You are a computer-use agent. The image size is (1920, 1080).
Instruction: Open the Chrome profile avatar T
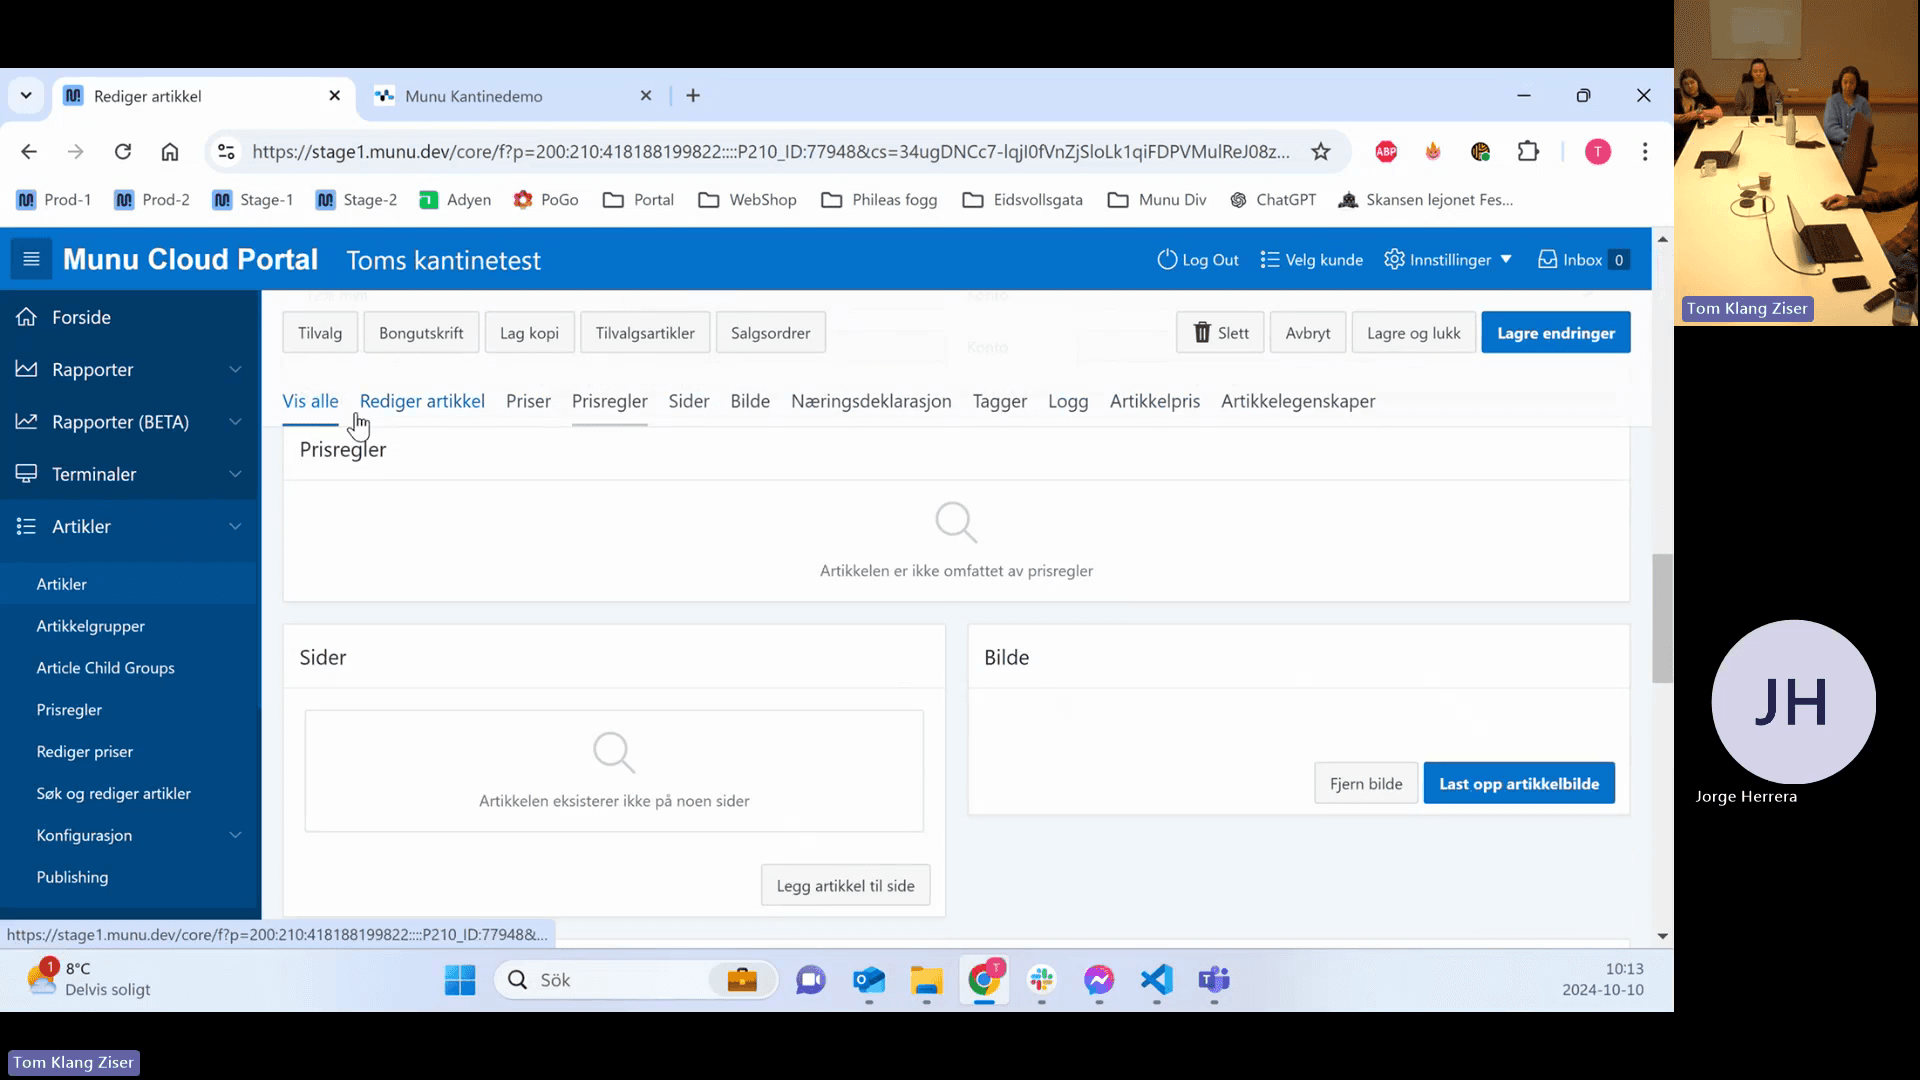tap(1598, 152)
